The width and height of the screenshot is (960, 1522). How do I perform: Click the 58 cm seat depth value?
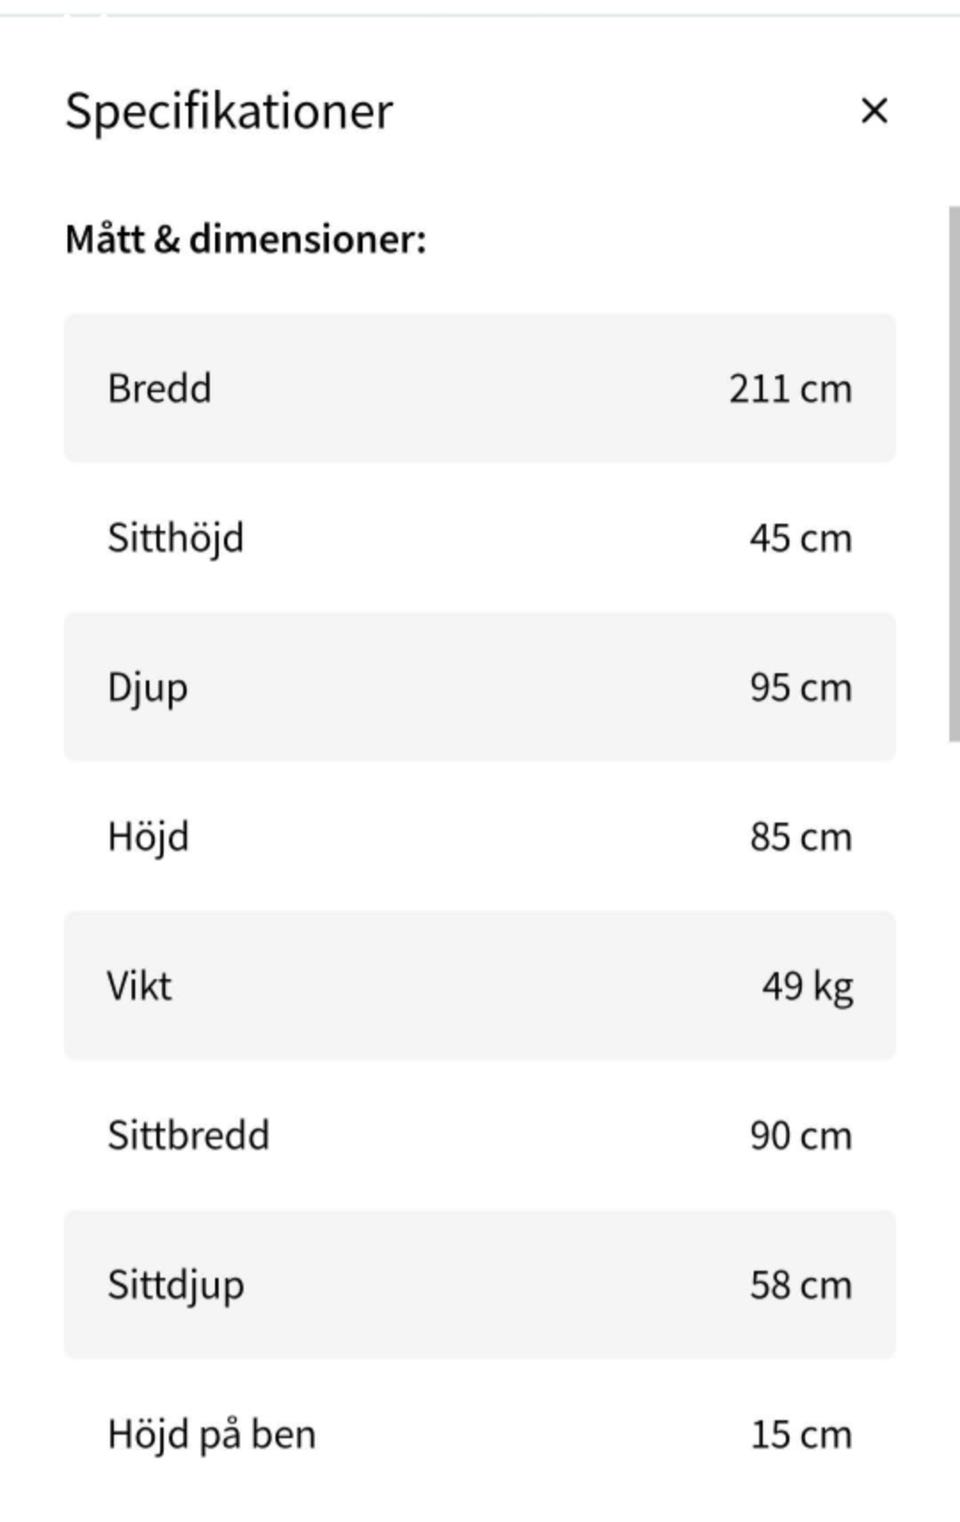[x=800, y=1285]
